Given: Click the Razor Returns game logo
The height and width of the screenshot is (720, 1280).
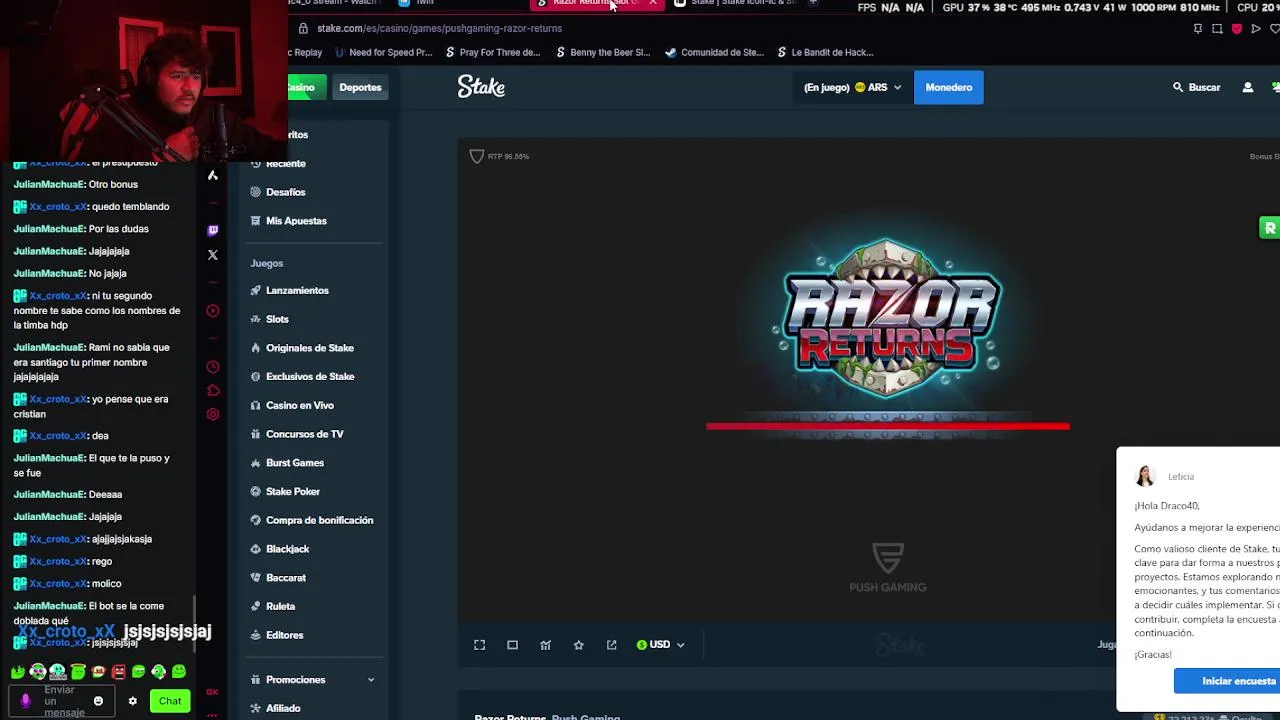Looking at the screenshot, I should [888, 318].
